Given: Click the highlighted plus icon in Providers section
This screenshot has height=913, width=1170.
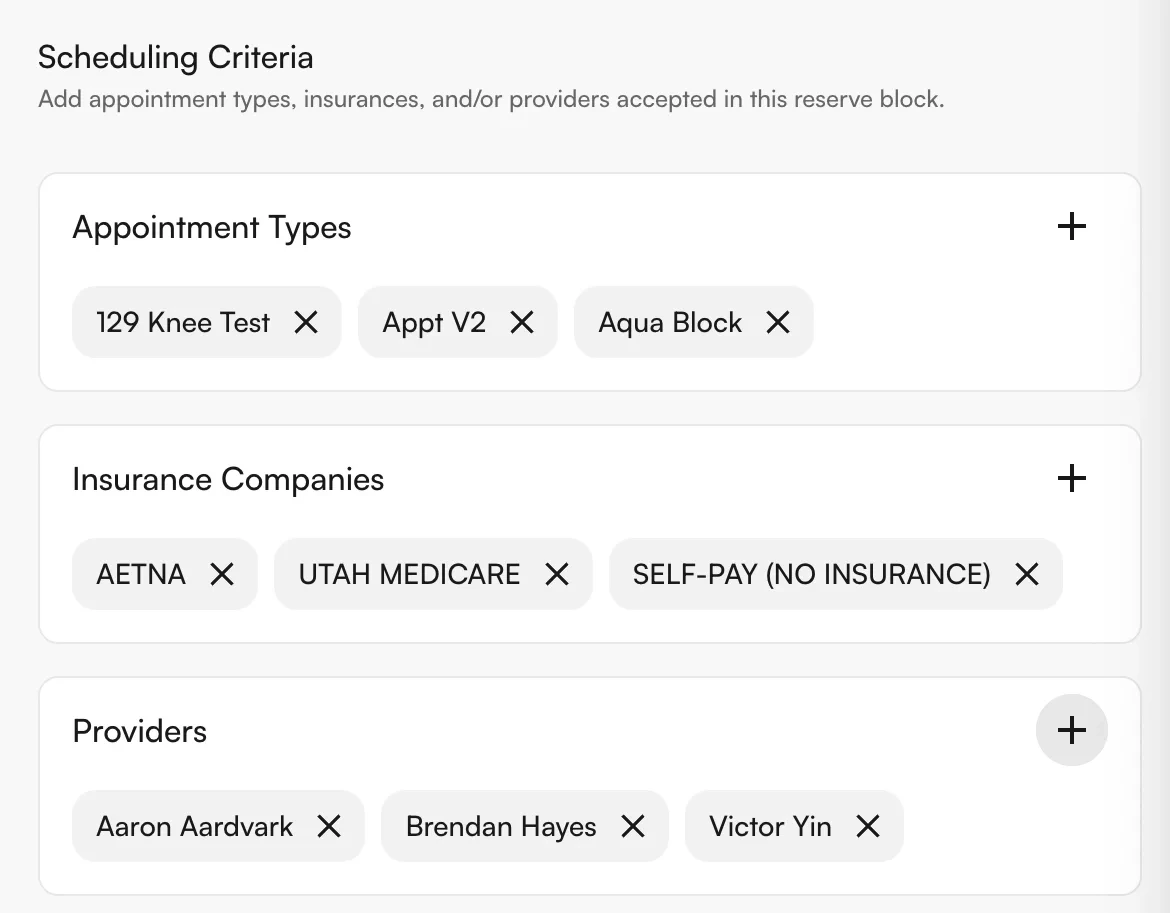Looking at the screenshot, I should point(1071,730).
